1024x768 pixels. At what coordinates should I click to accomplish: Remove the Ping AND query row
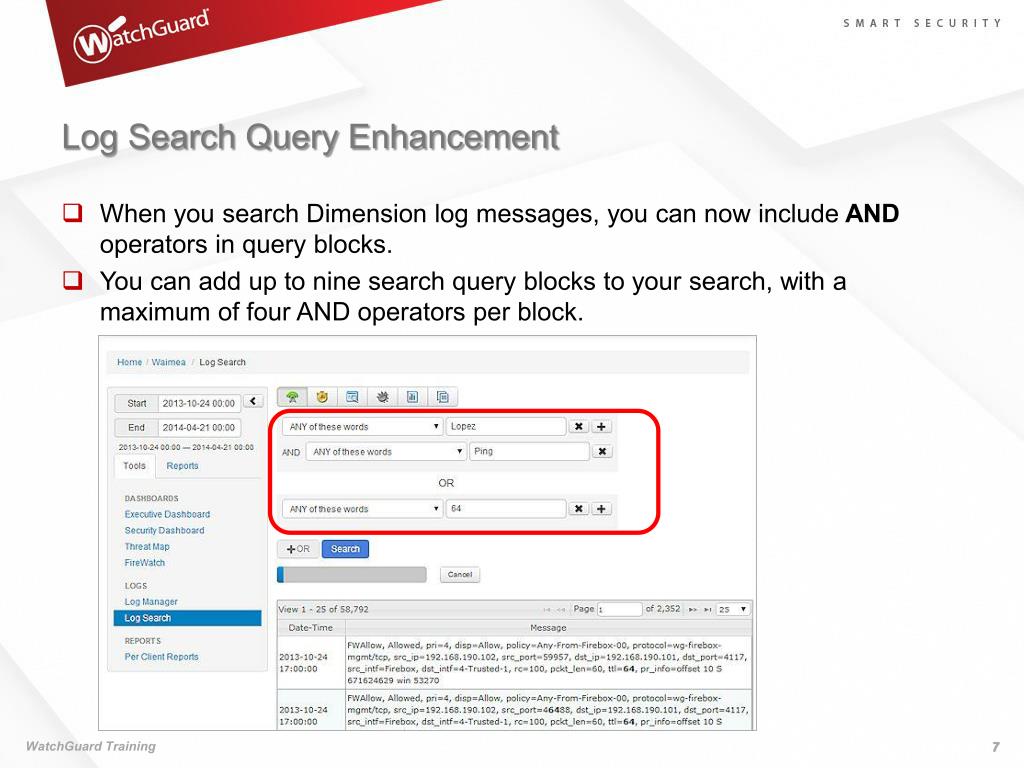coord(602,451)
